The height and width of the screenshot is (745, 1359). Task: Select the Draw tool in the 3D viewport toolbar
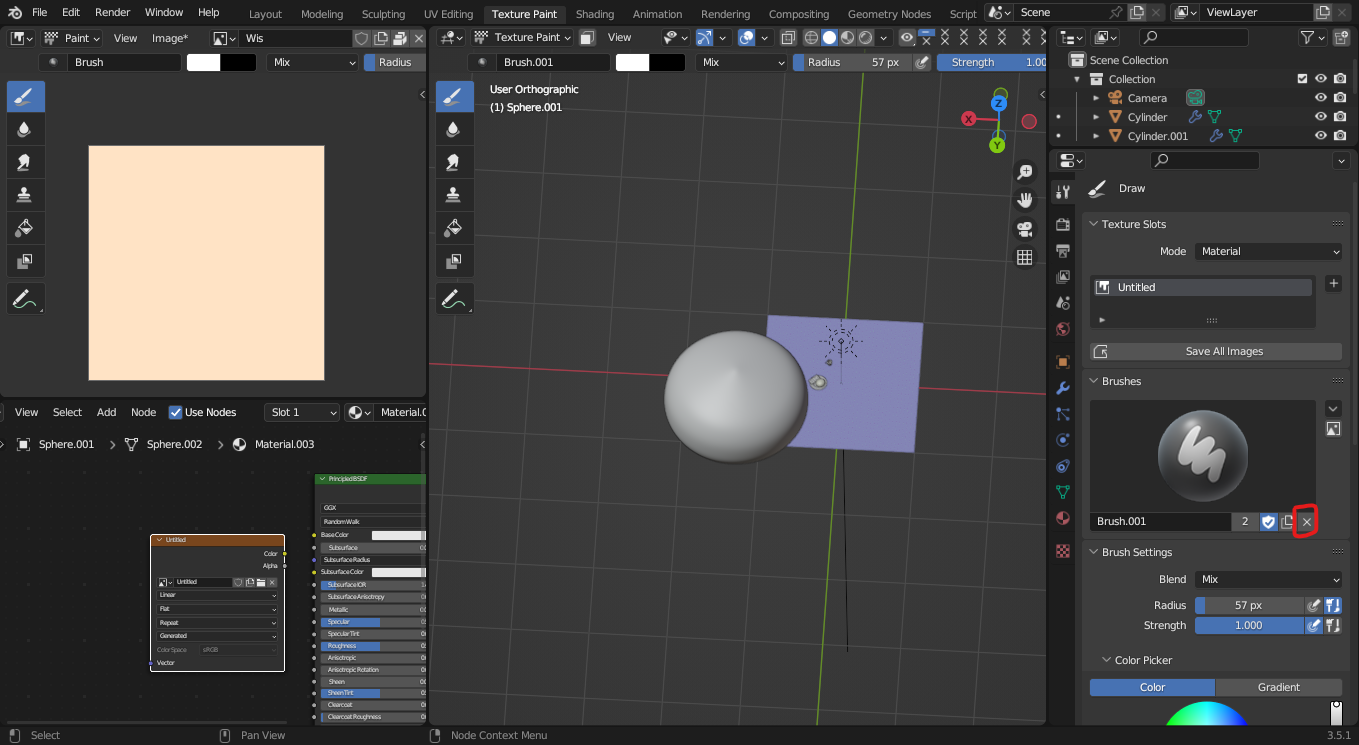[453, 97]
